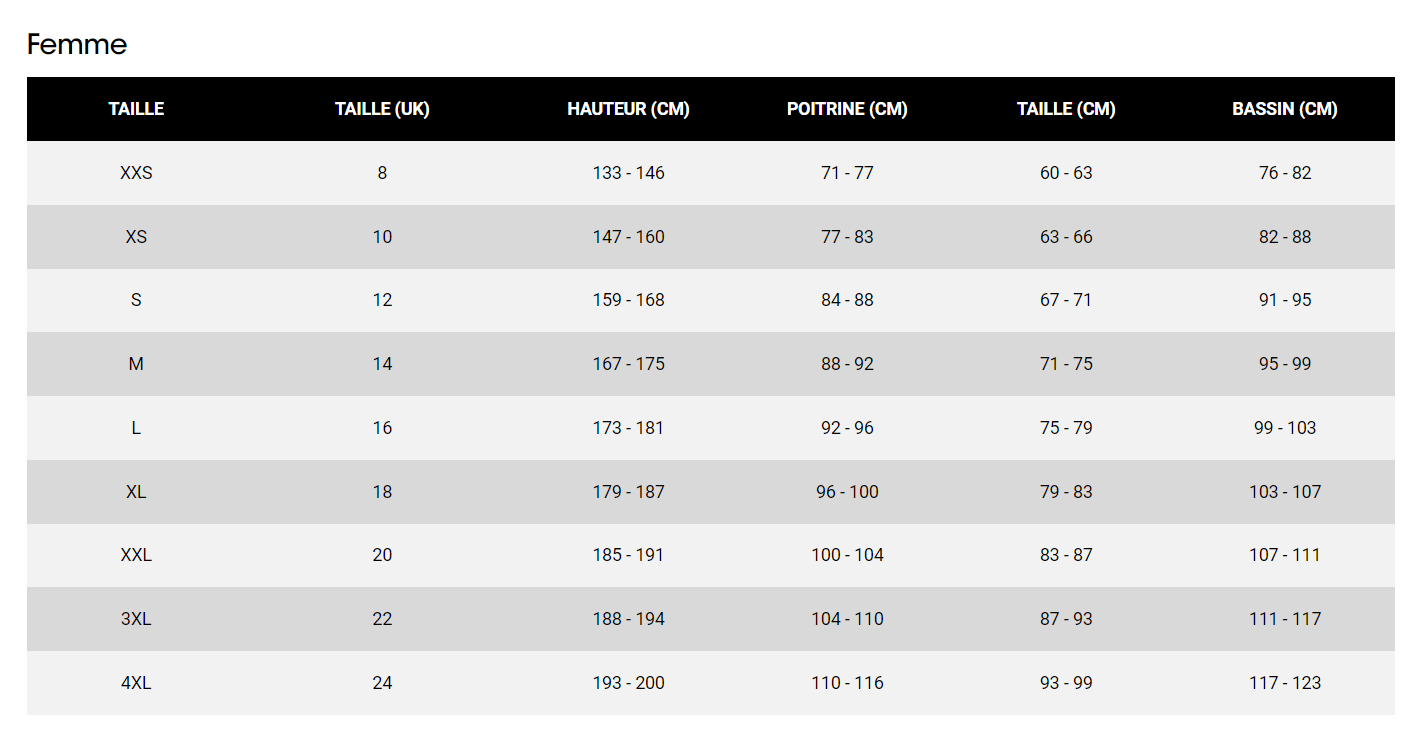Click chest range 92 - 96
Image resolution: width=1418 pixels, height=743 pixels.
pyautogui.click(x=847, y=428)
